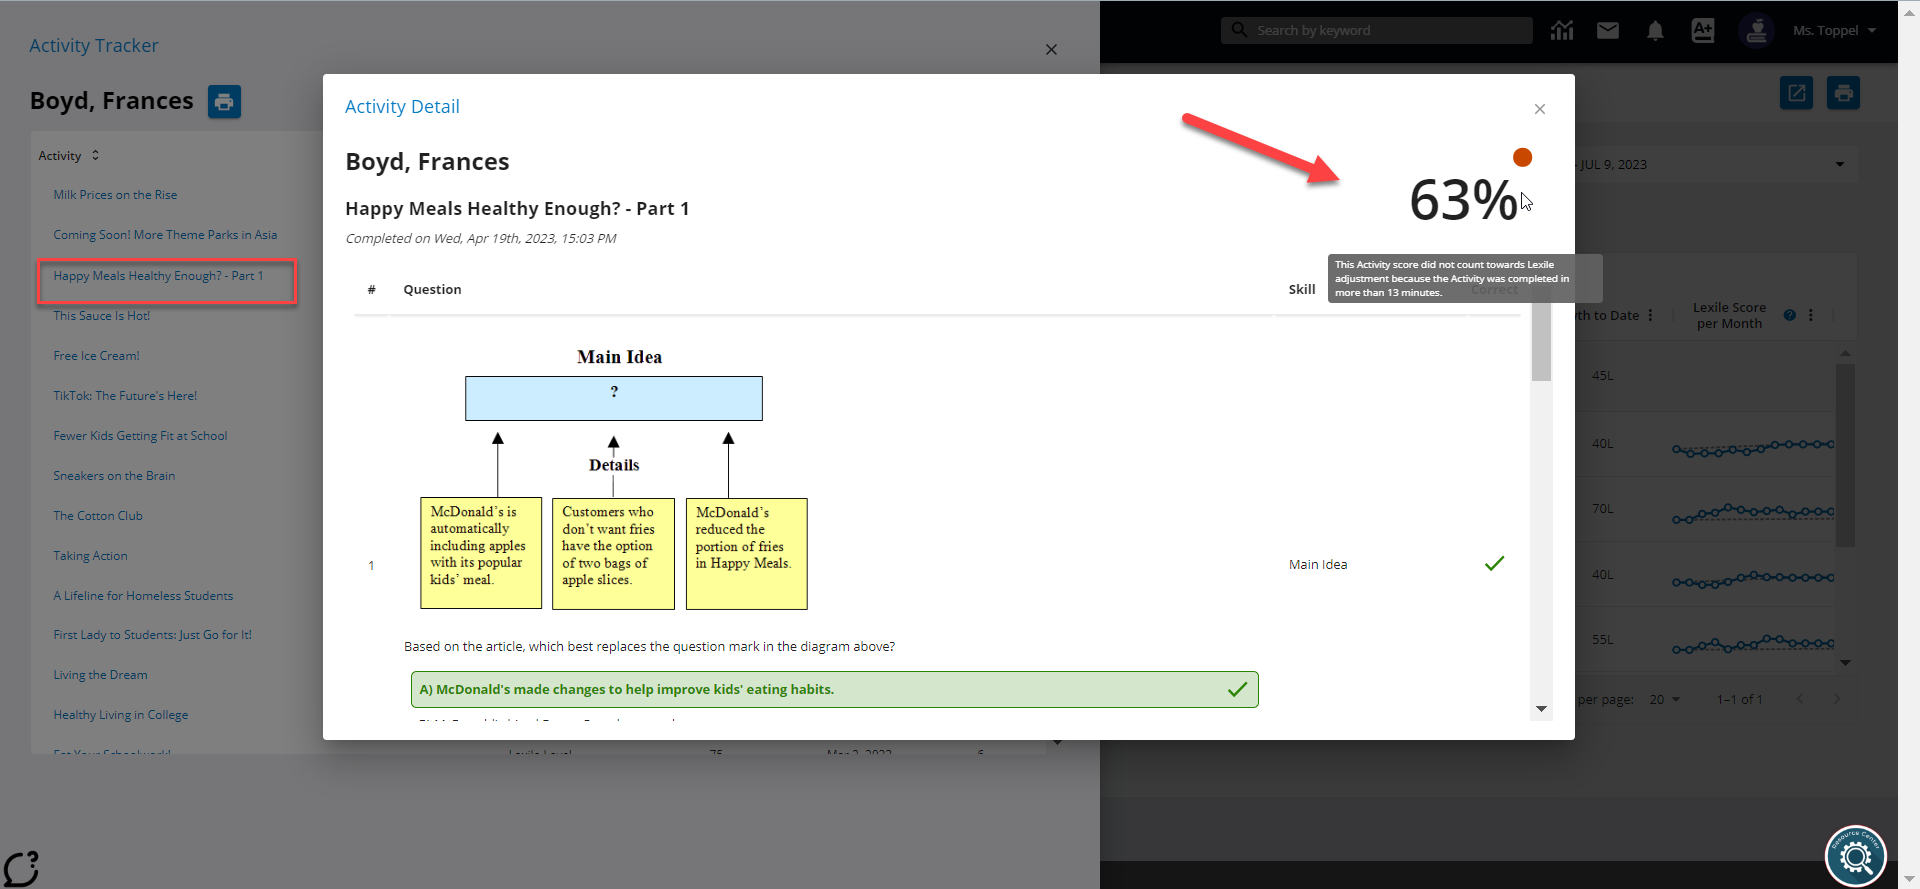Click the user avatar icon
Screen dimensions: 1920x889
point(1756,30)
